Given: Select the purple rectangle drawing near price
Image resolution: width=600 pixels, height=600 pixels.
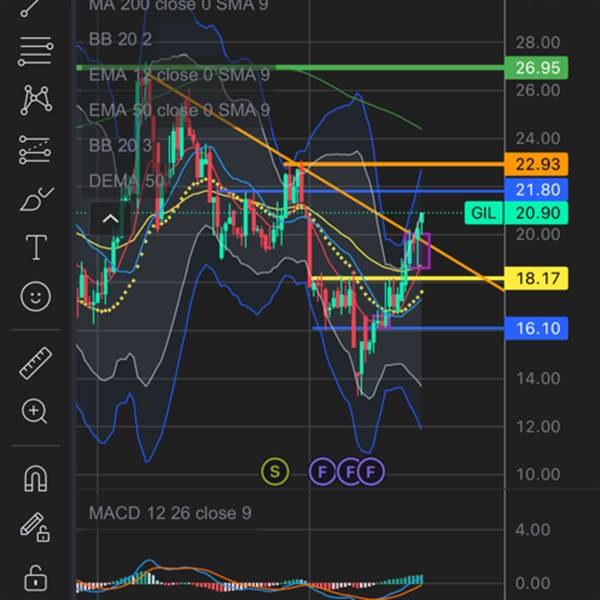Looking at the screenshot, I should pyautogui.click(x=417, y=251).
